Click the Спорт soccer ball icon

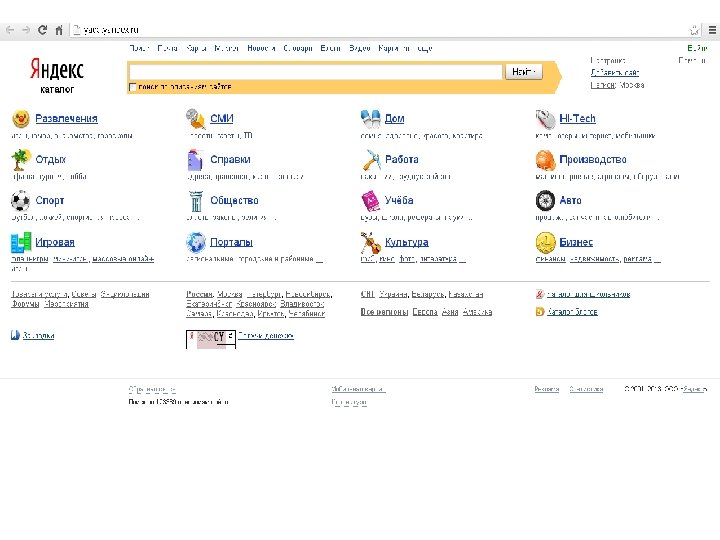click(x=20, y=201)
